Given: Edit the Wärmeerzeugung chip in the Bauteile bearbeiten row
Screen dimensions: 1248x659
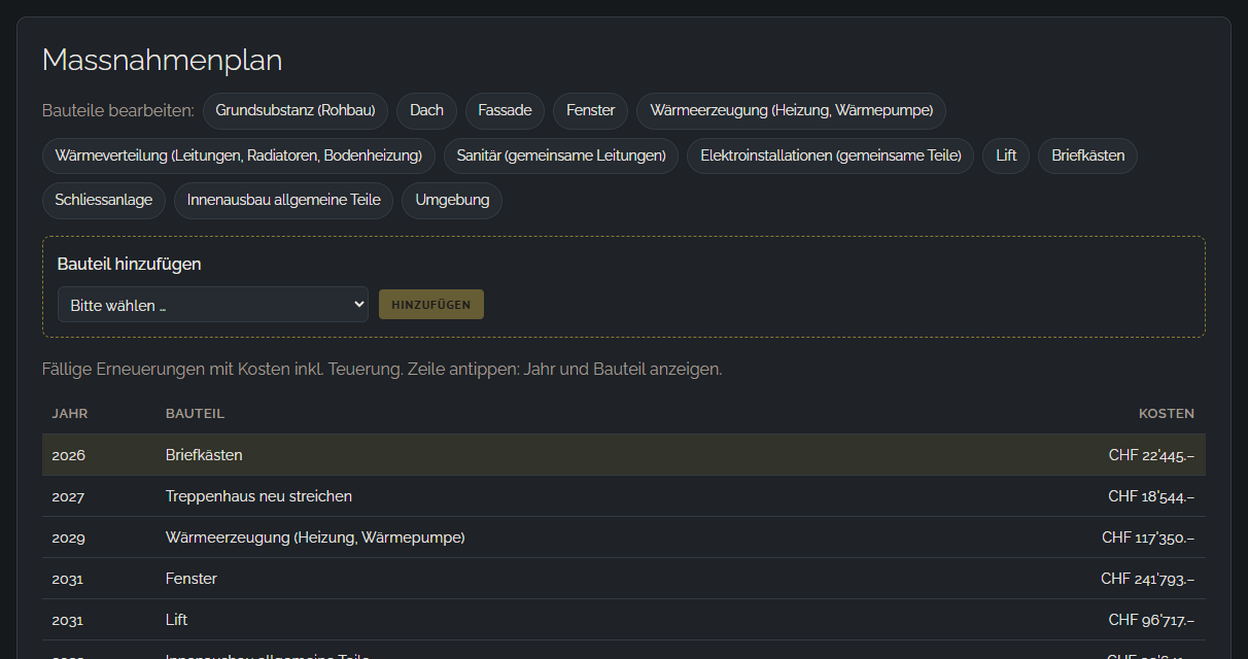Looking at the screenshot, I should [x=791, y=110].
